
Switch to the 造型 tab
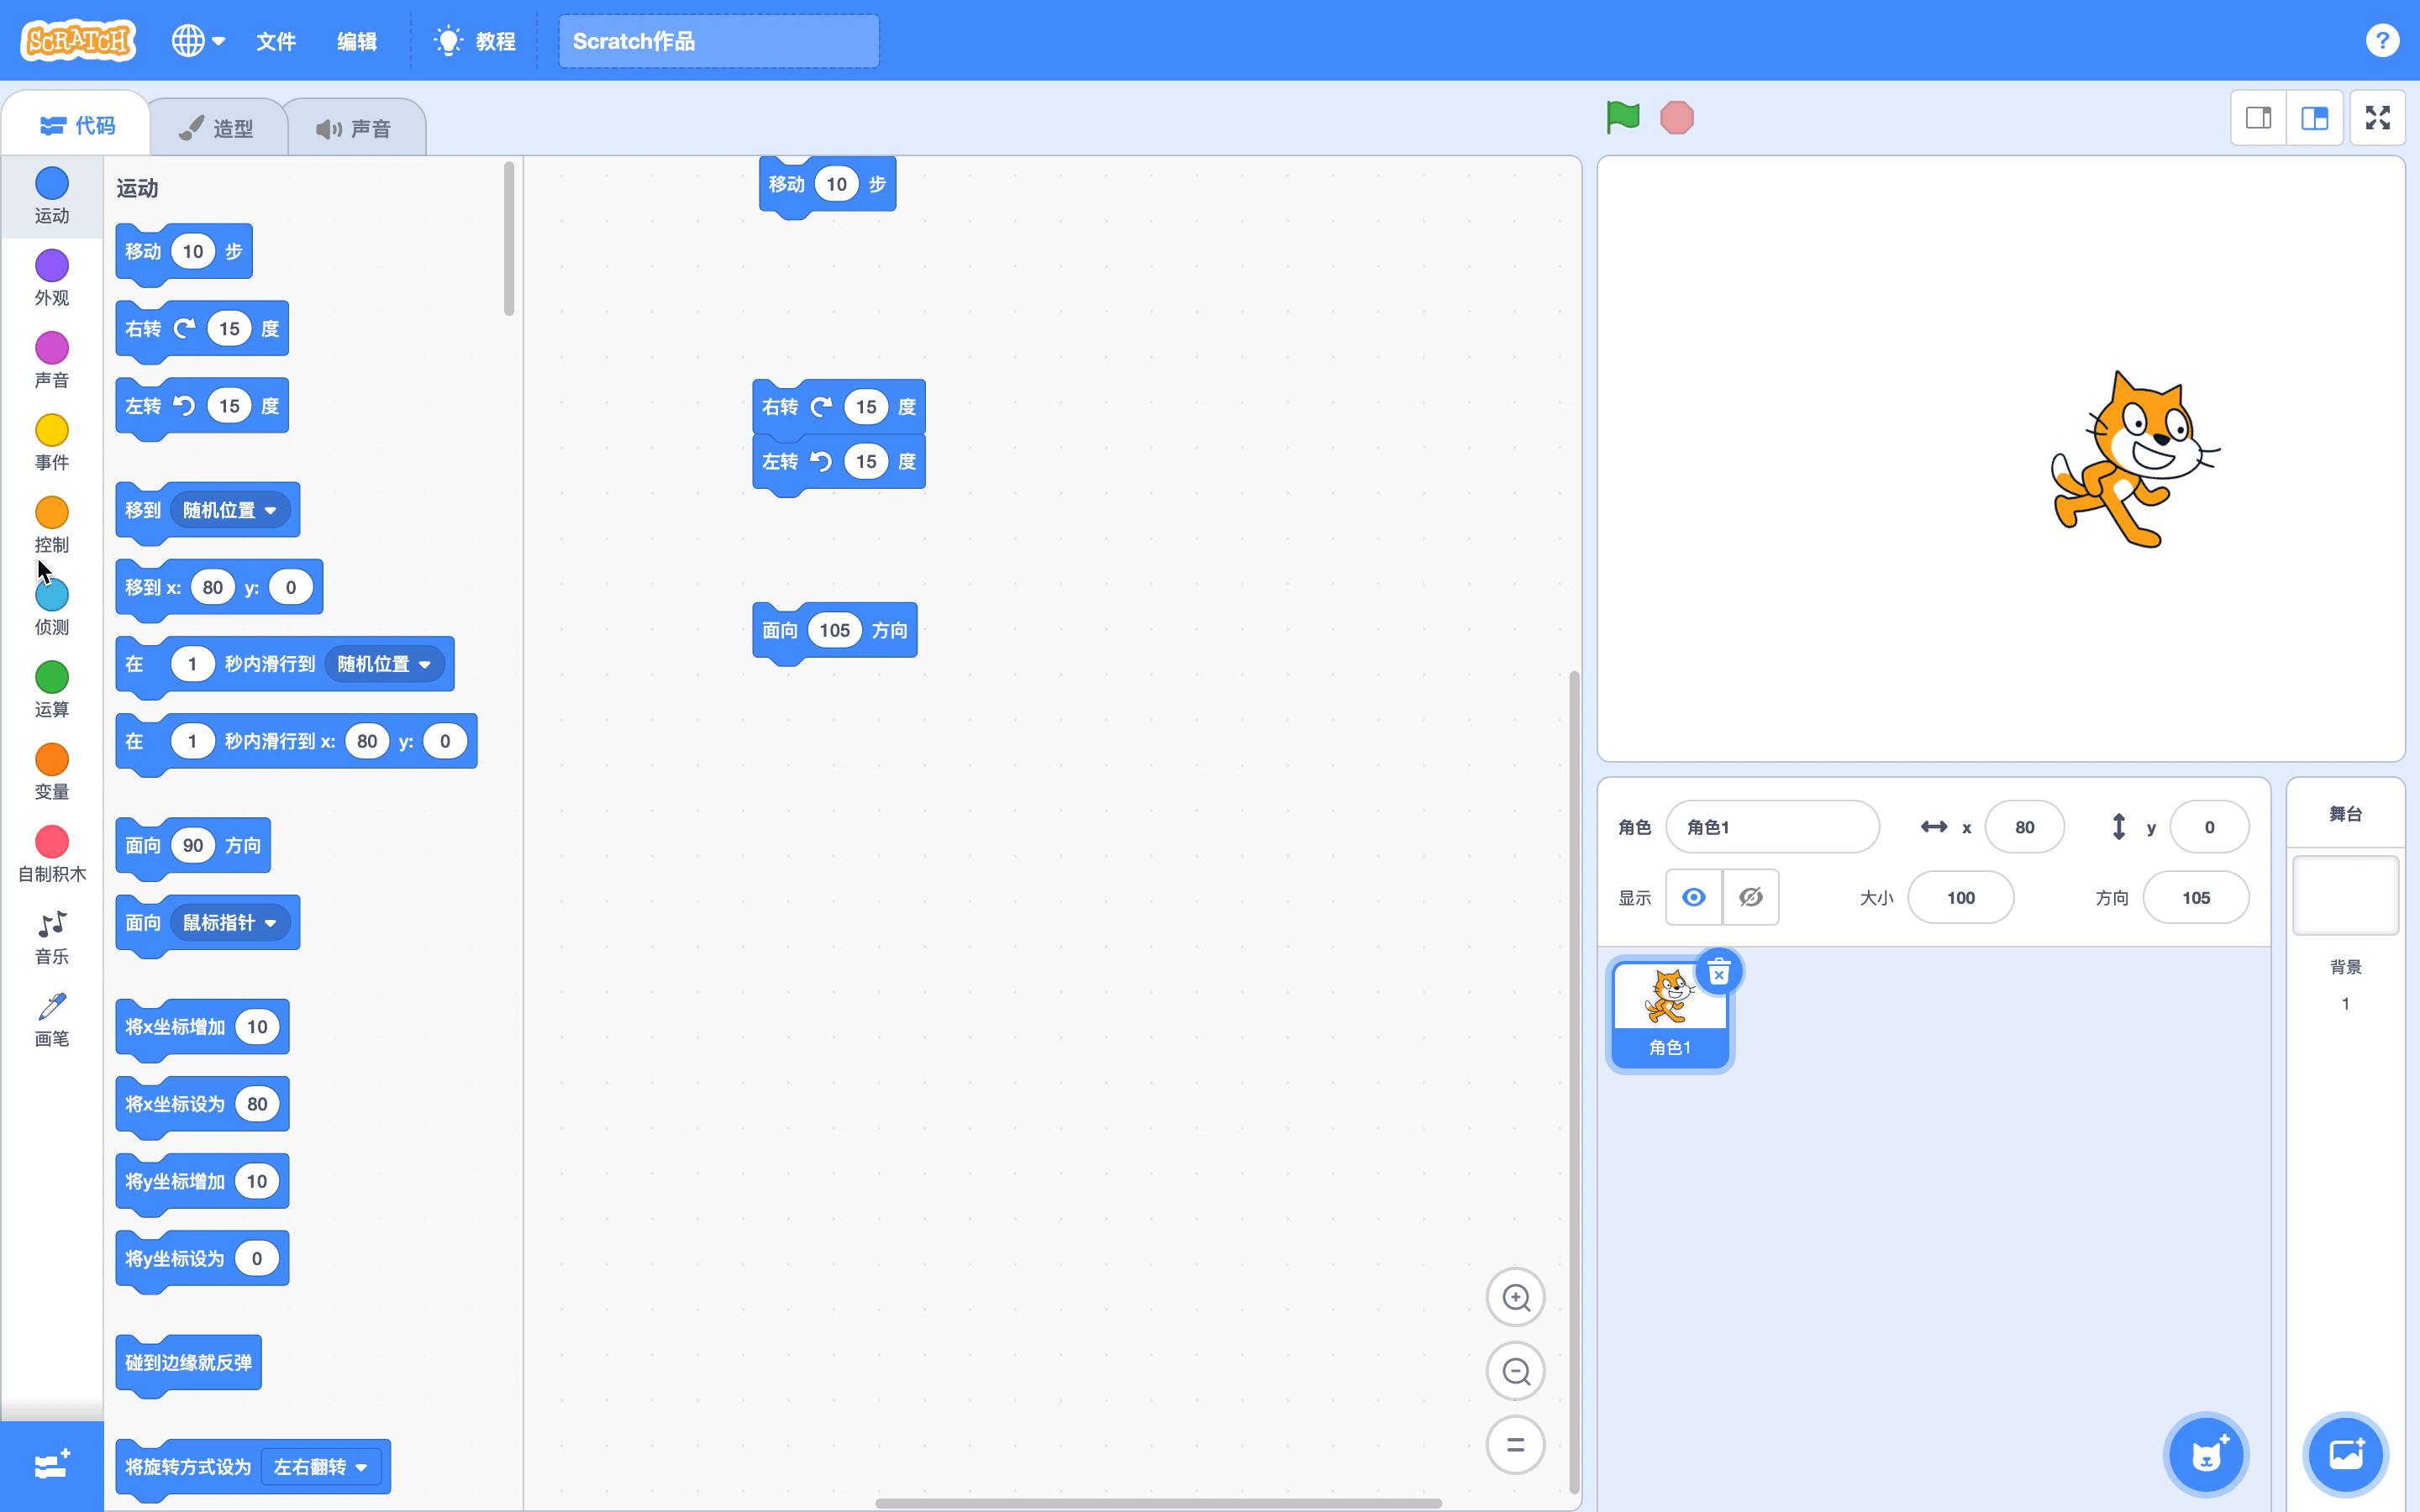pyautogui.click(x=218, y=128)
